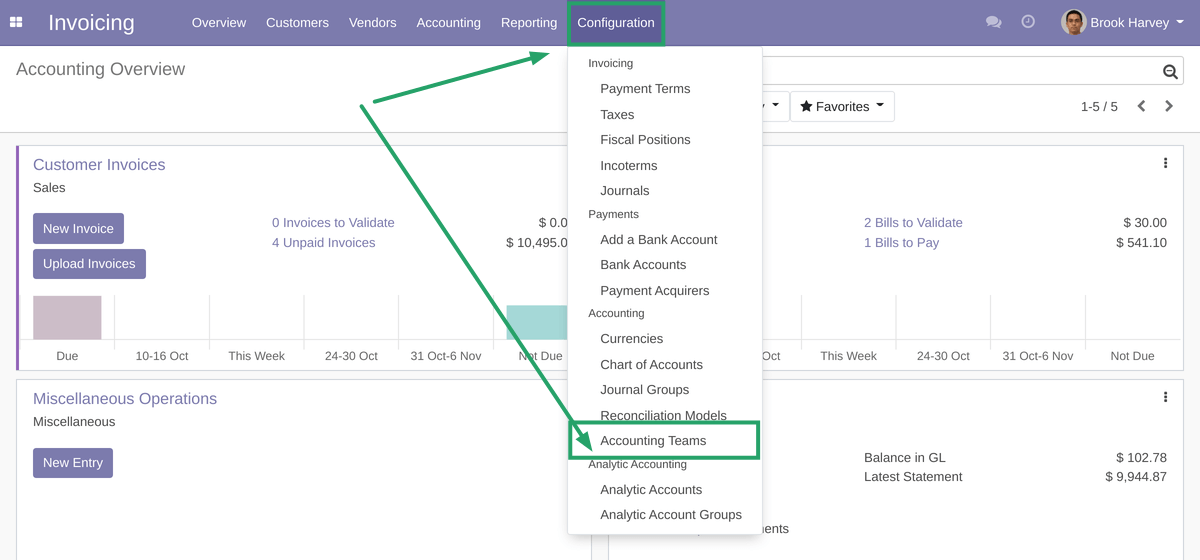This screenshot has height=560, width=1200.
Task: Go to the previous page arrow
Action: coord(1141,106)
